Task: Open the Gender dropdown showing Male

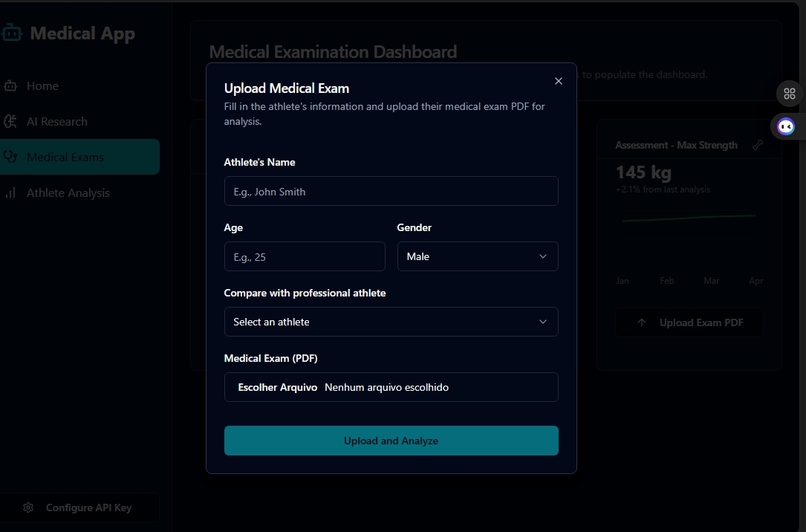Action: [x=478, y=256]
